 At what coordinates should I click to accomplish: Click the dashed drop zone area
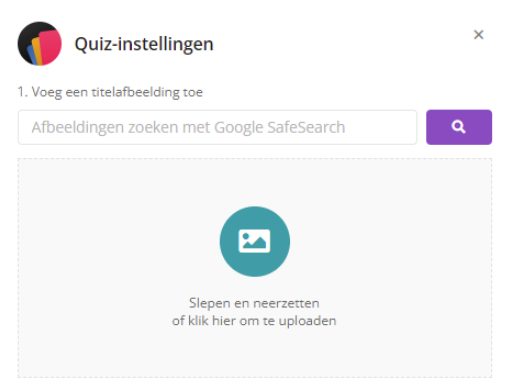point(255,268)
